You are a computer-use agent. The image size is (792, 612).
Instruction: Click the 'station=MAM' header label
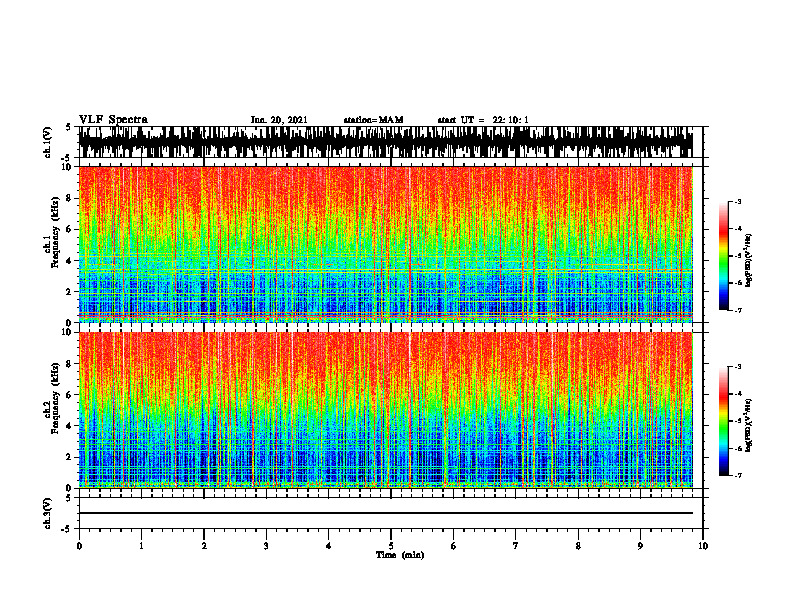tap(373, 120)
